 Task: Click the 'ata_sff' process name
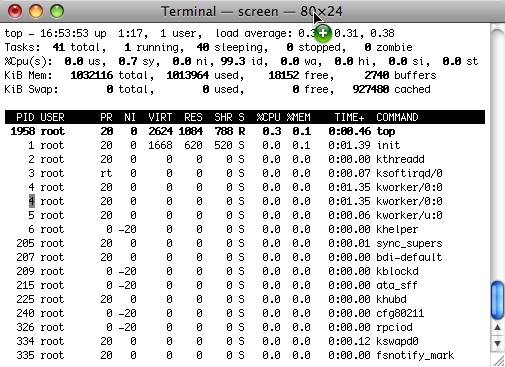click(397, 285)
